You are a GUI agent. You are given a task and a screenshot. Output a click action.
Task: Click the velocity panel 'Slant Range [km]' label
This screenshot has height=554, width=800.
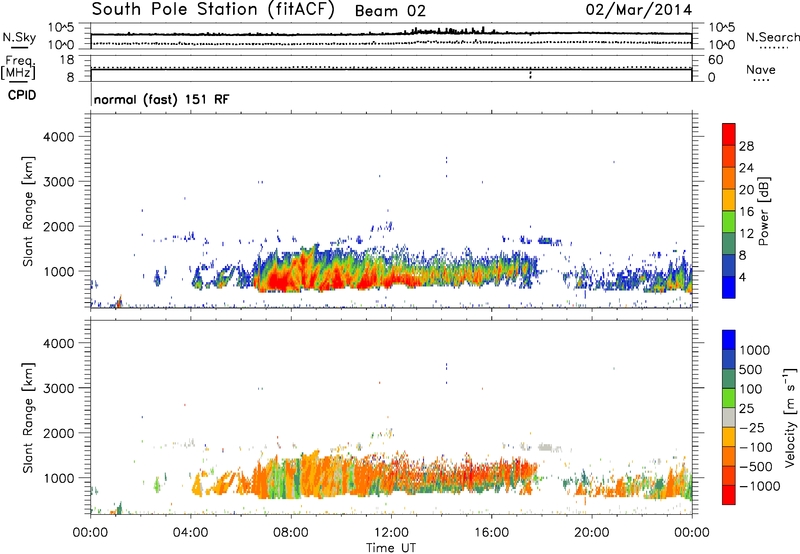28,417
